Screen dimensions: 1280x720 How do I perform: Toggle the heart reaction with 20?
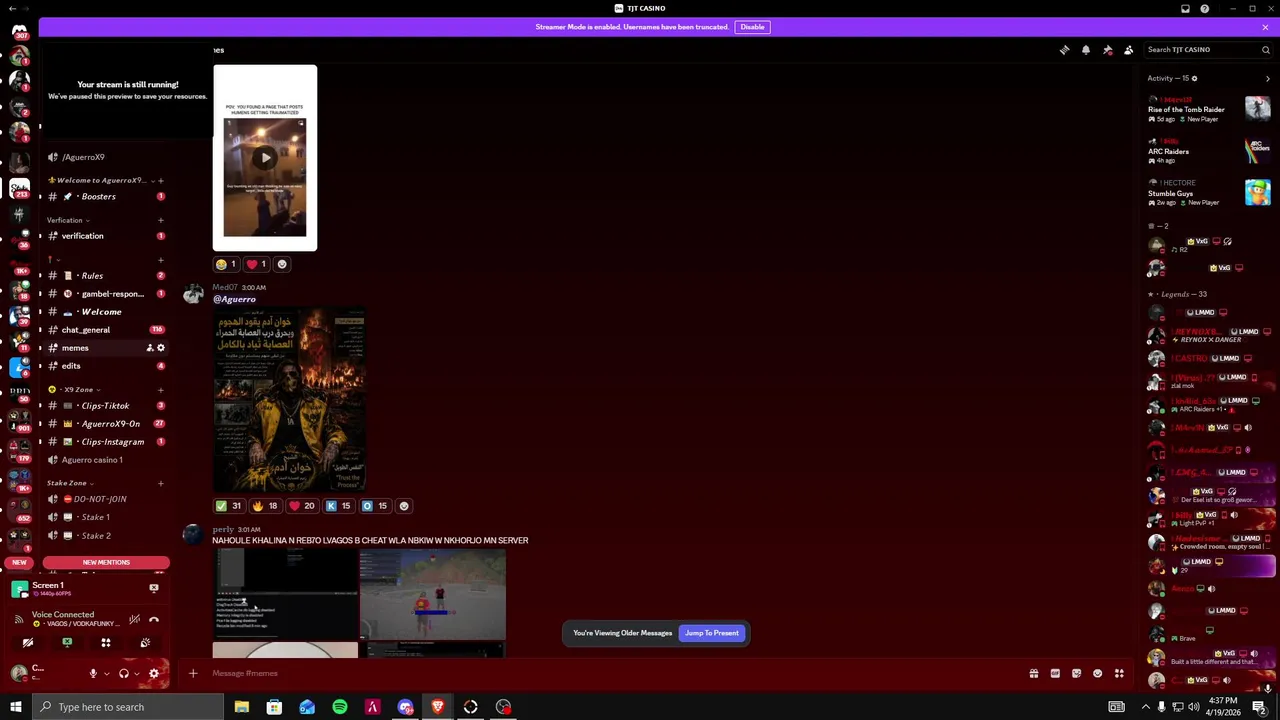click(x=301, y=506)
